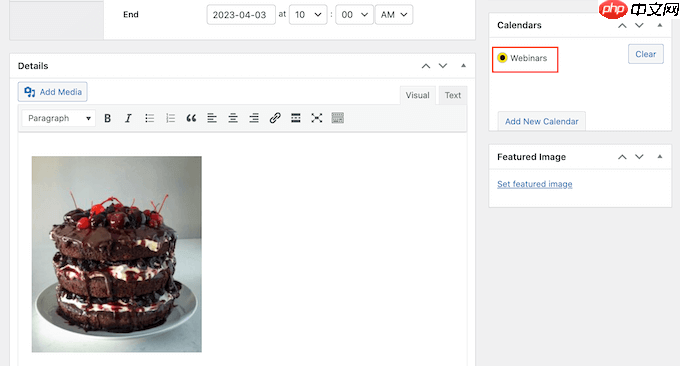Click Add New Calendar

pos(542,121)
